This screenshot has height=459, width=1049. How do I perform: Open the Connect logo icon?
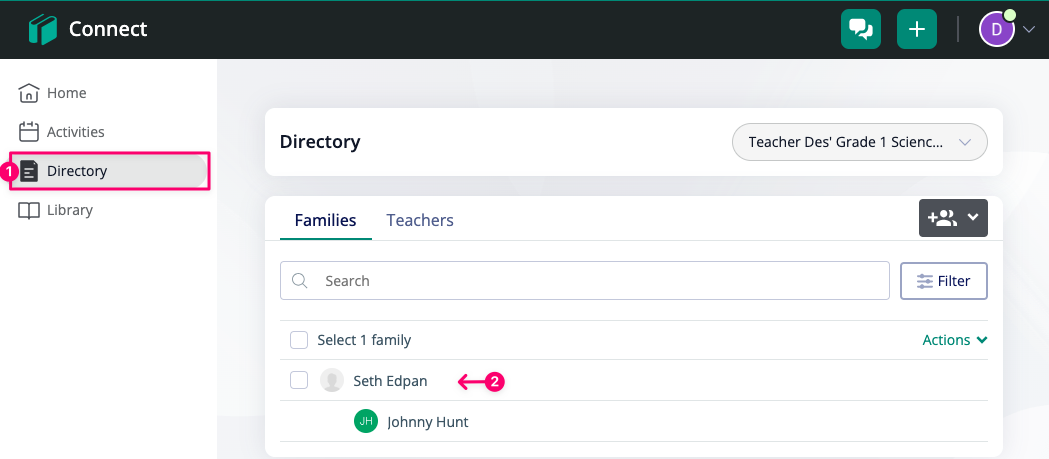[43, 29]
